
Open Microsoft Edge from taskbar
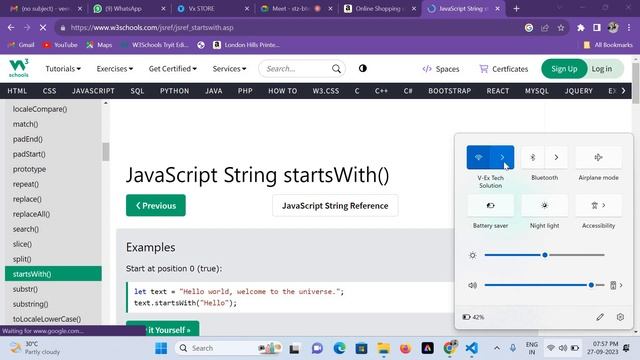tap(339, 348)
